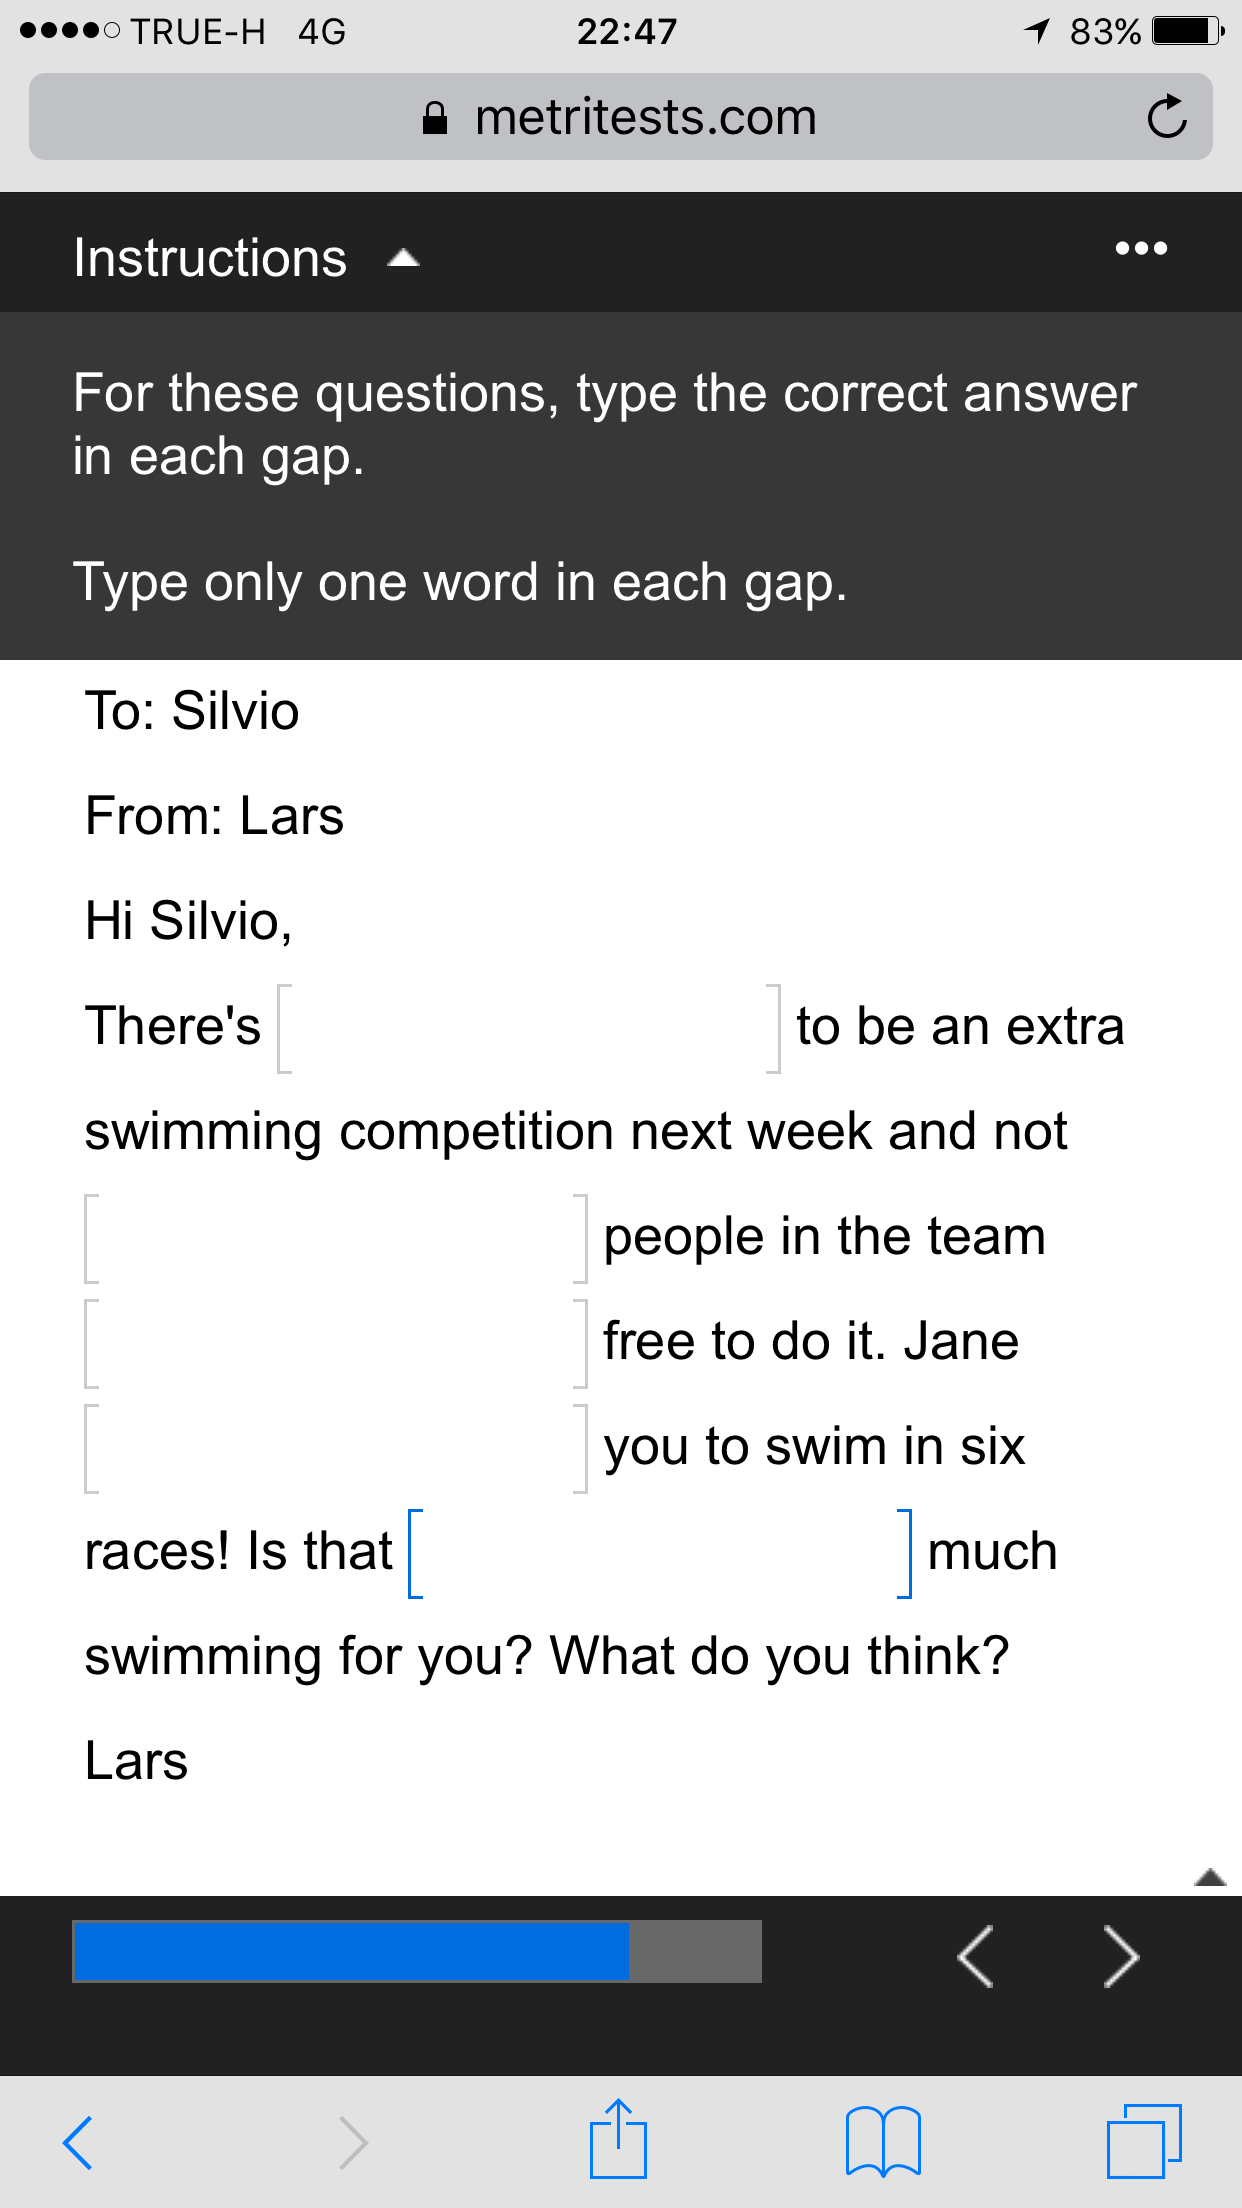Image resolution: width=1242 pixels, height=2208 pixels.
Task: Click the gap before "people in the team"
Action: tap(336, 1238)
